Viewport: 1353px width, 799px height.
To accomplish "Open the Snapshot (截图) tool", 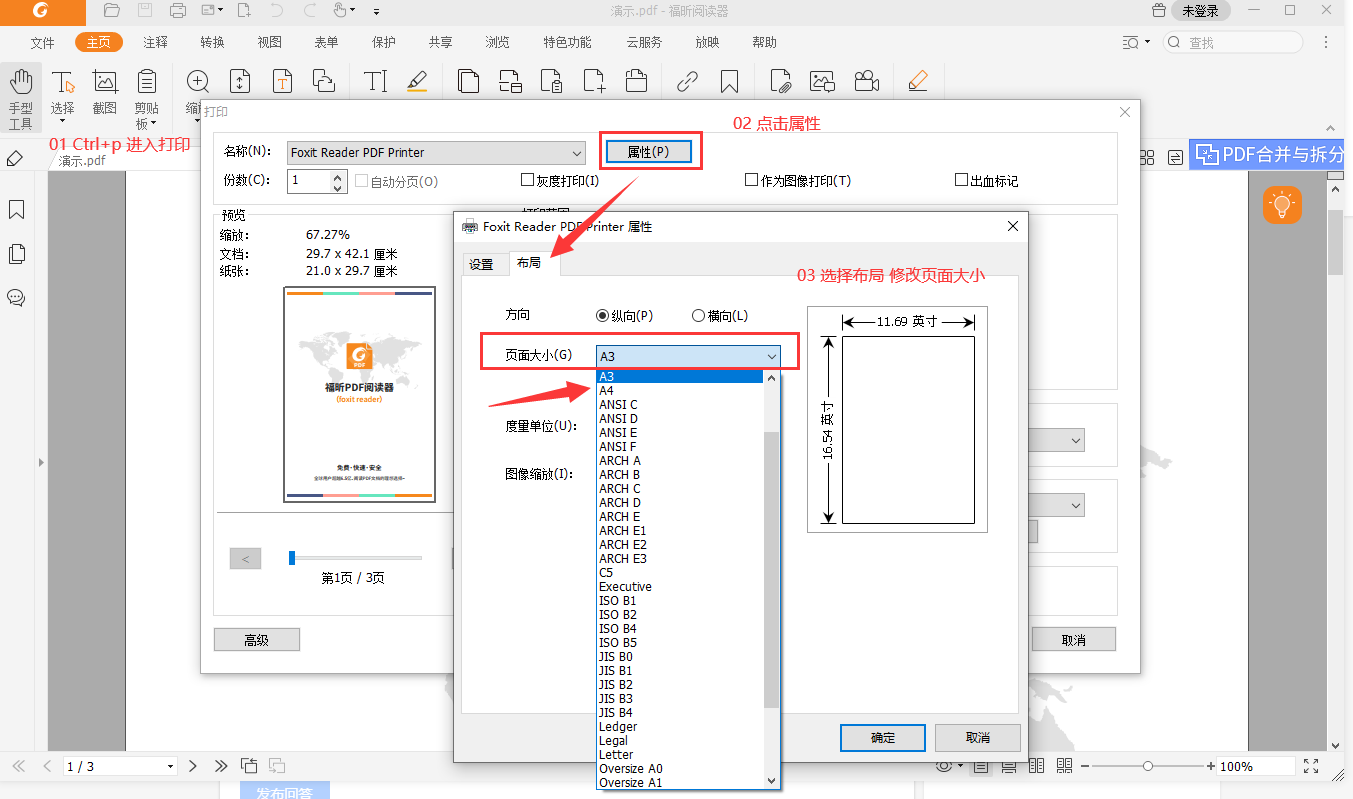I will click(x=105, y=92).
